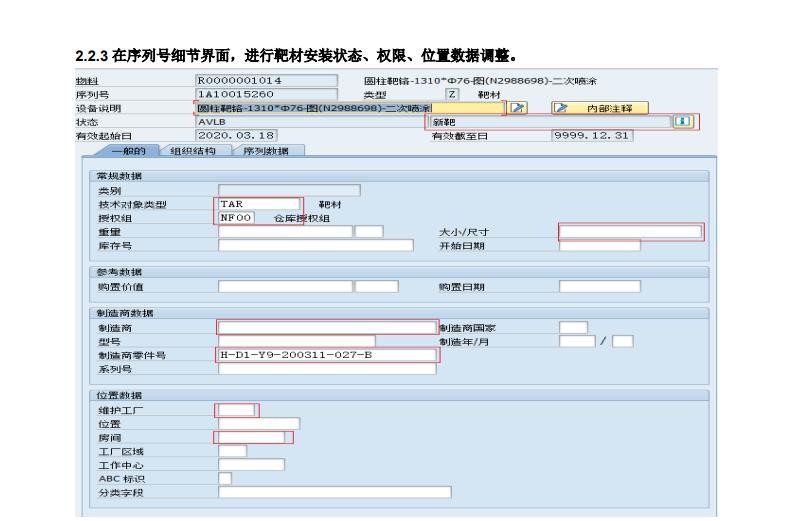793x521 pixels.
Task: Click the 制造商国家 field
Action: 573,327
